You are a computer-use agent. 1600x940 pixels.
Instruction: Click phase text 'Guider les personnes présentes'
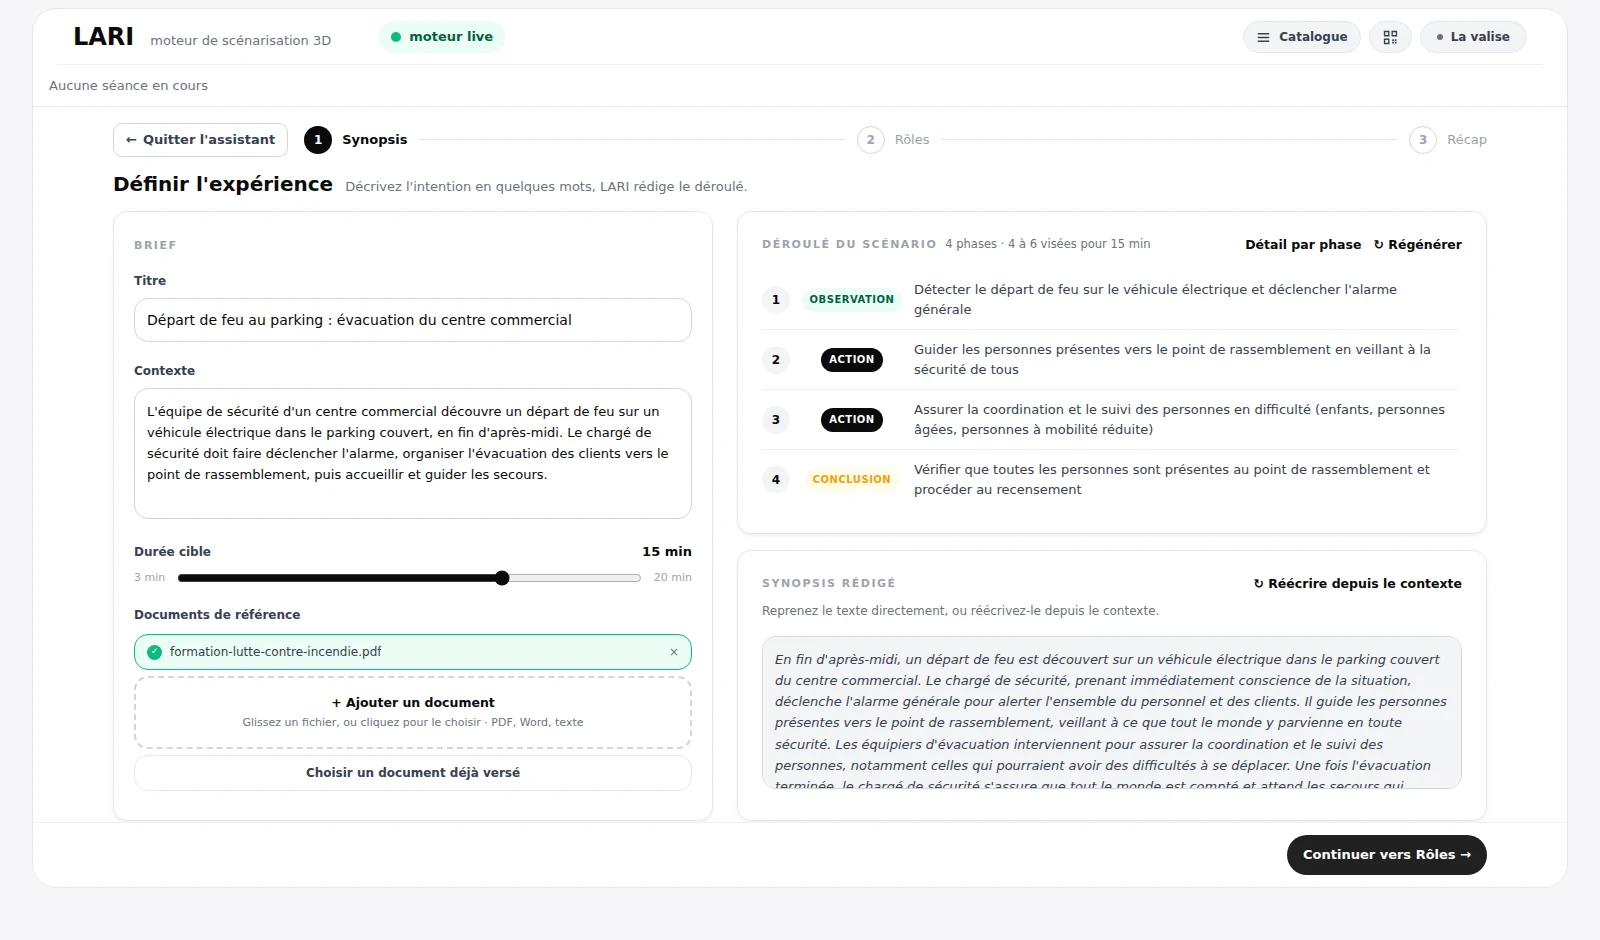1172,360
